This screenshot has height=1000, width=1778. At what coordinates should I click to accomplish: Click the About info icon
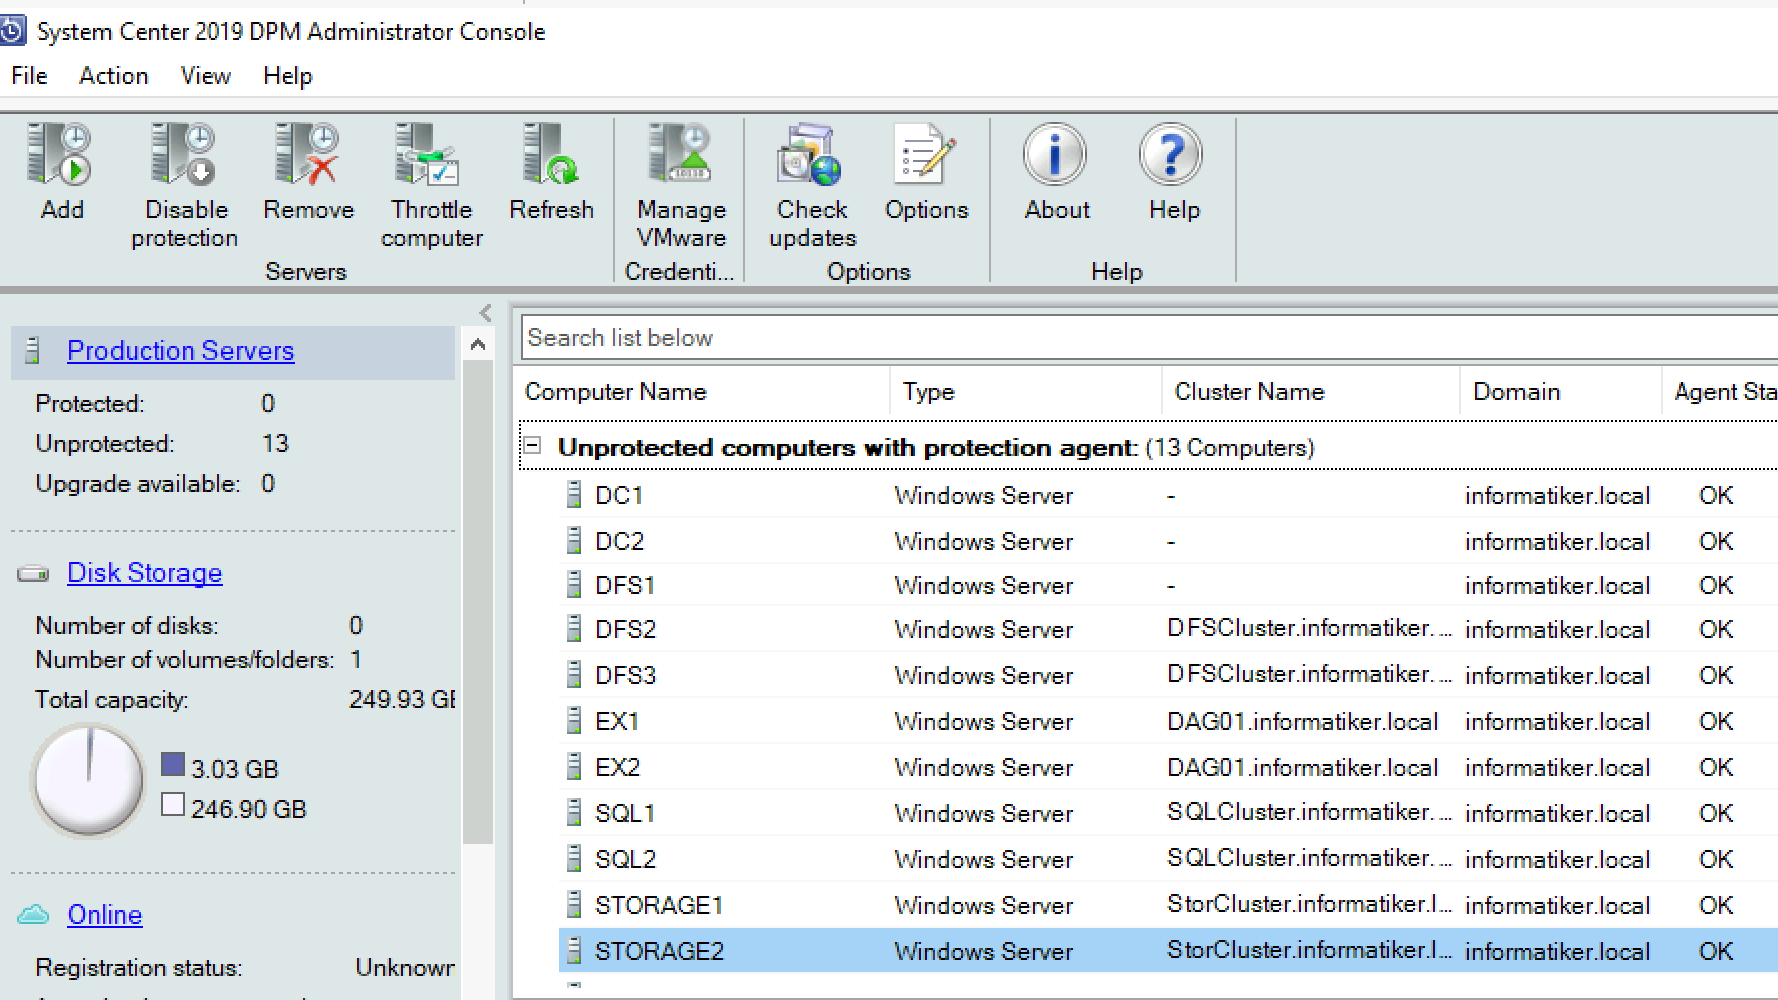pyautogui.click(x=1055, y=155)
